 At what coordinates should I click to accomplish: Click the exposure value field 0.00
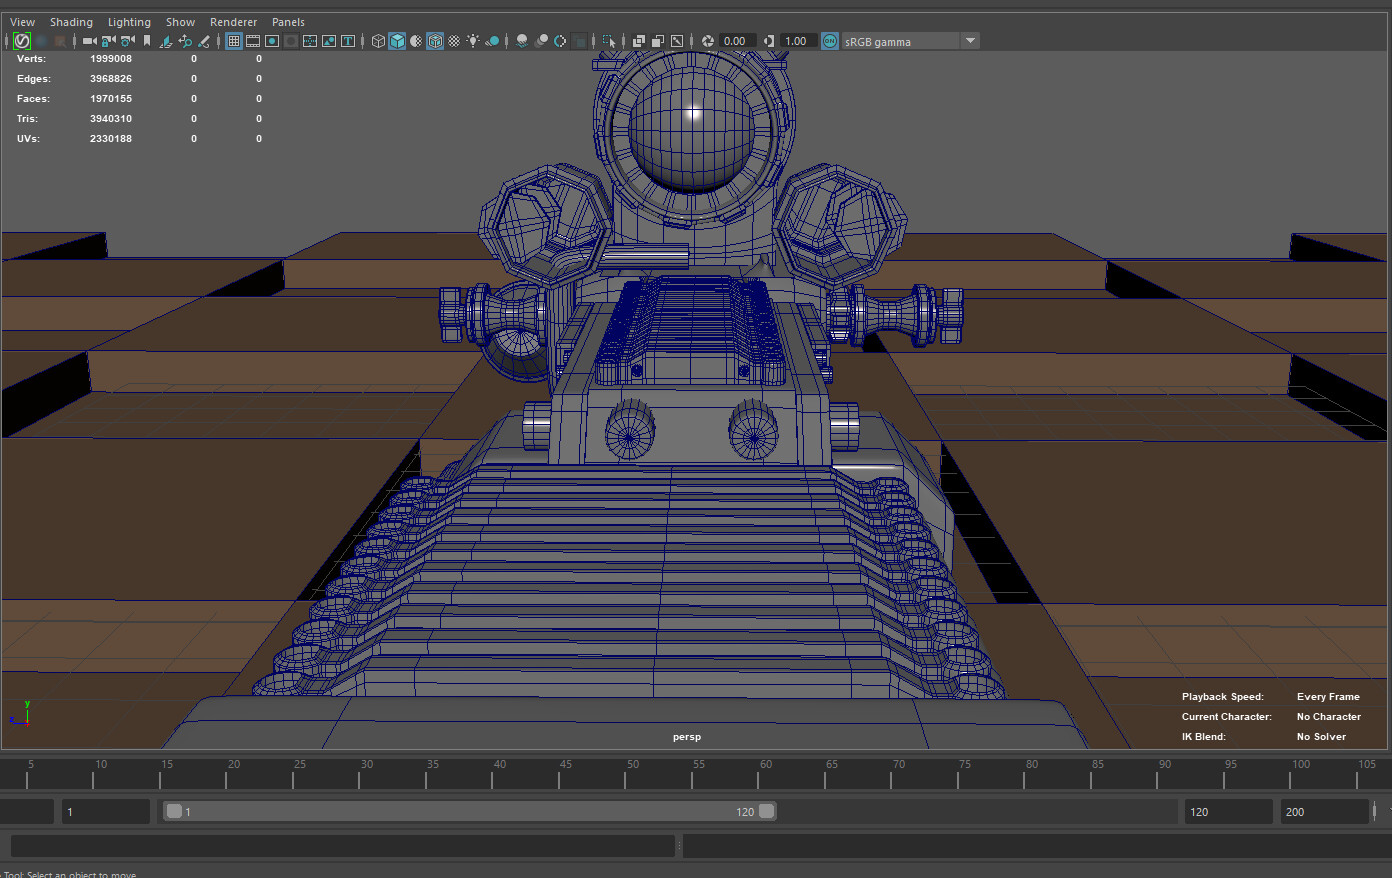pyautogui.click(x=735, y=41)
